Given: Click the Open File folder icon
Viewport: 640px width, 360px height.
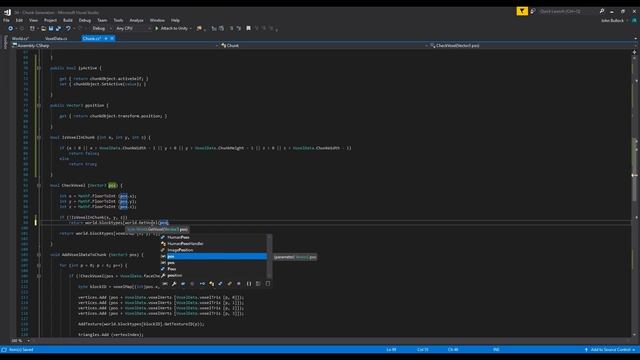Looking at the screenshot, I should coord(43,28).
